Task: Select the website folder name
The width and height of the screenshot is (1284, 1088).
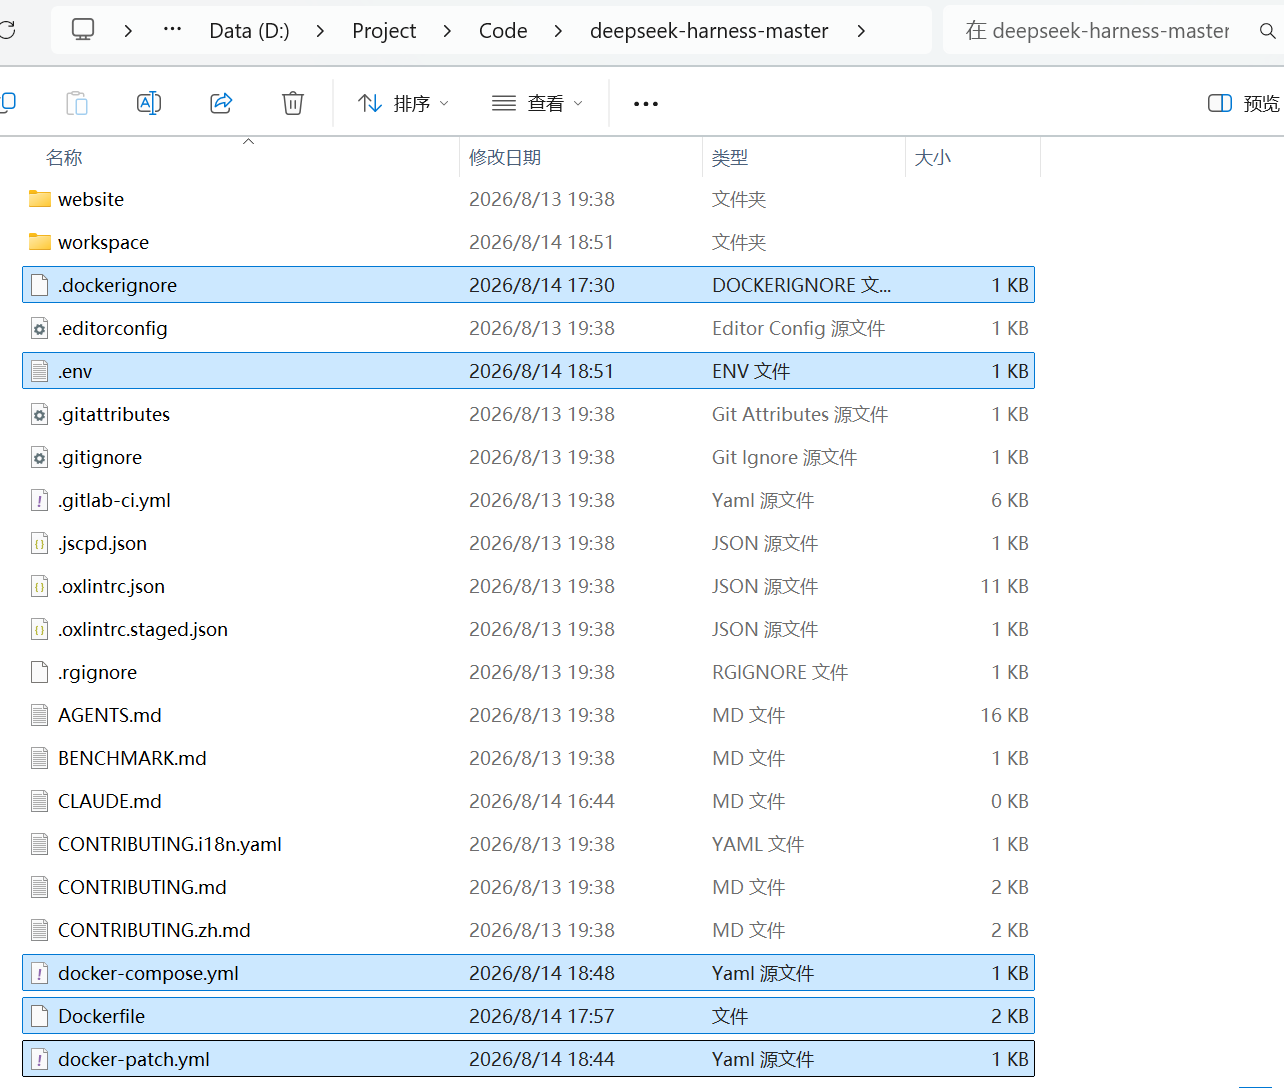Action: pos(91,199)
